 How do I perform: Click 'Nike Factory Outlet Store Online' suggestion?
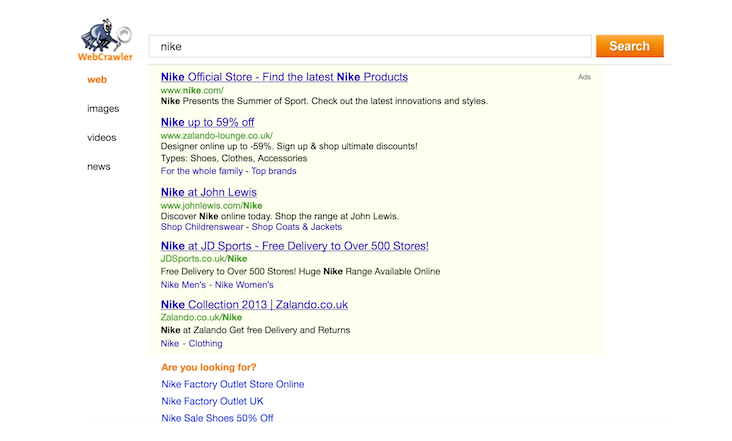[233, 385]
